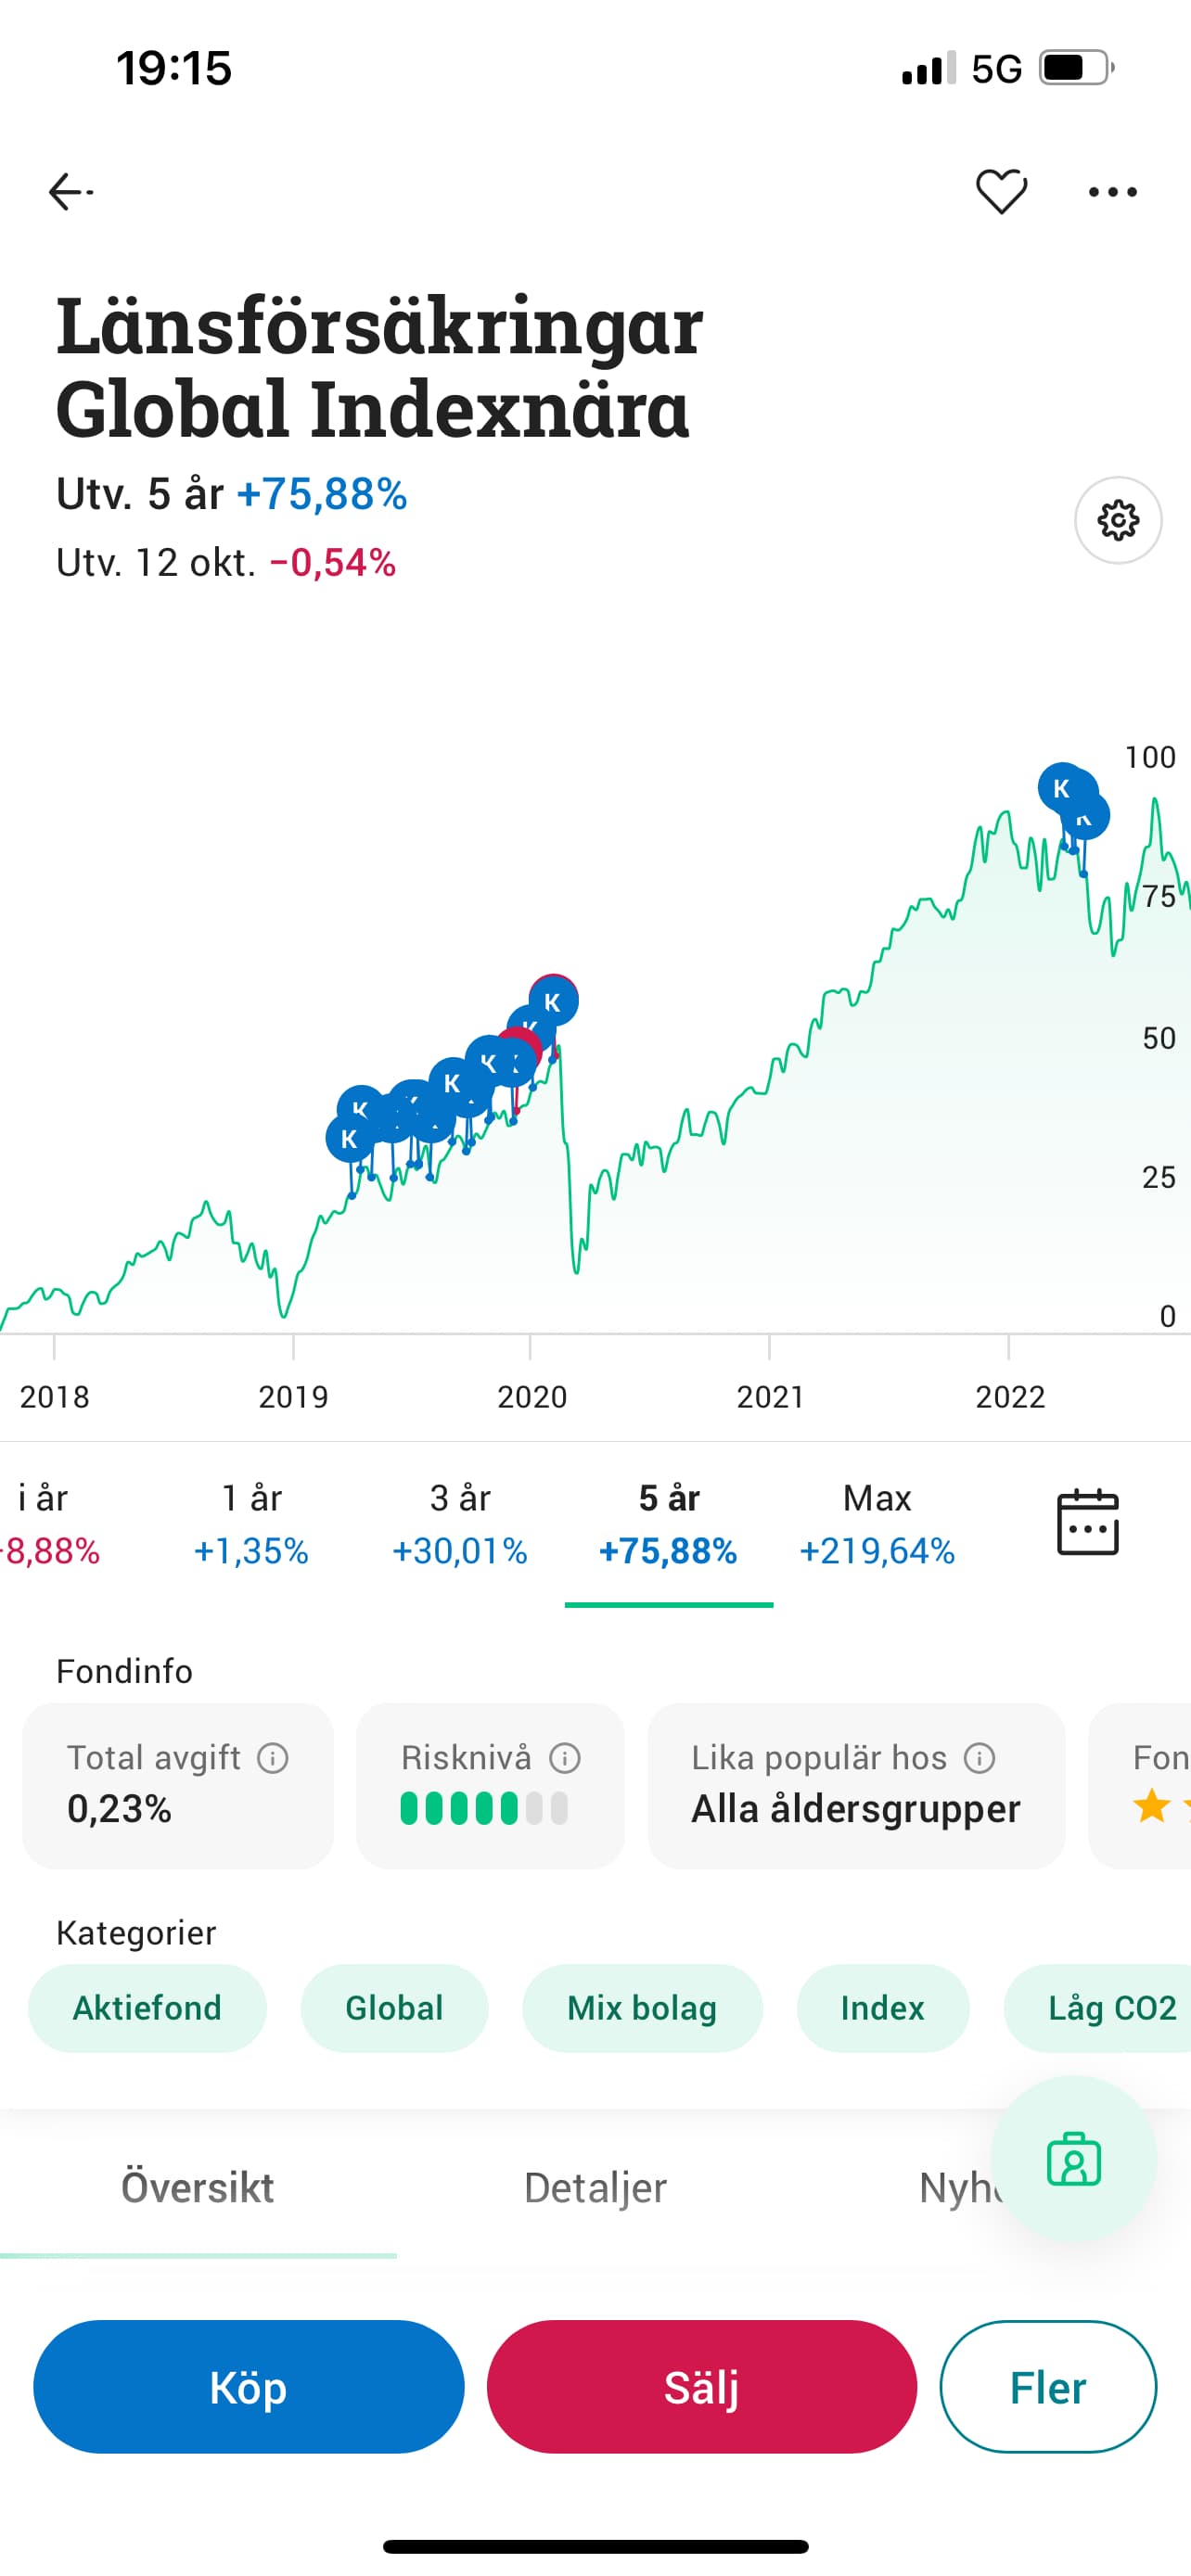This screenshot has width=1191, height=2576.
Task: Tap the topmost K purchase marker in 2022
Action: coord(1061,788)
